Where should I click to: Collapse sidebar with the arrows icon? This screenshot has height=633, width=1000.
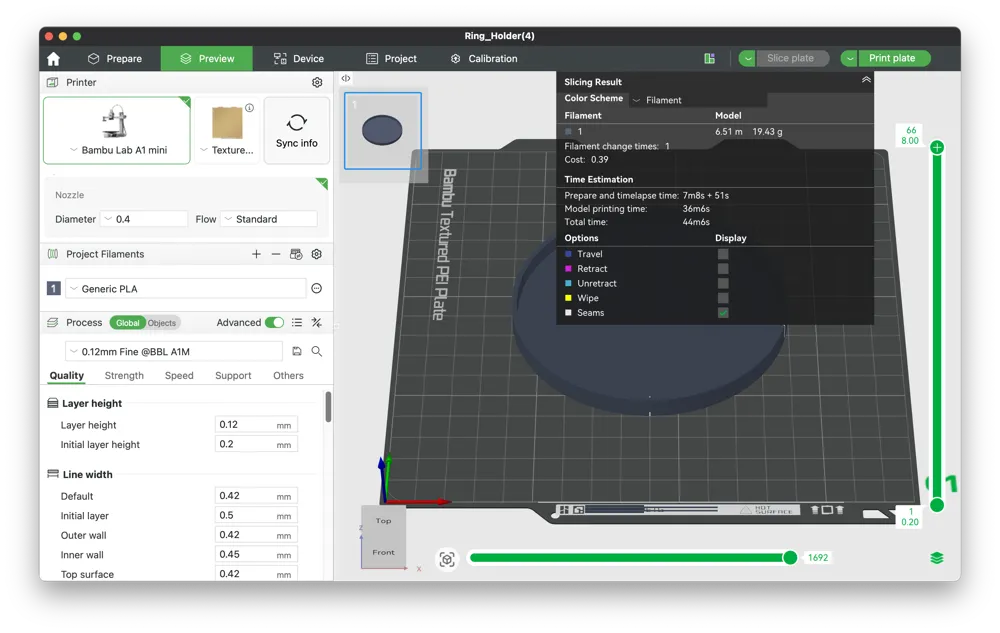click(x=346, y=78)
